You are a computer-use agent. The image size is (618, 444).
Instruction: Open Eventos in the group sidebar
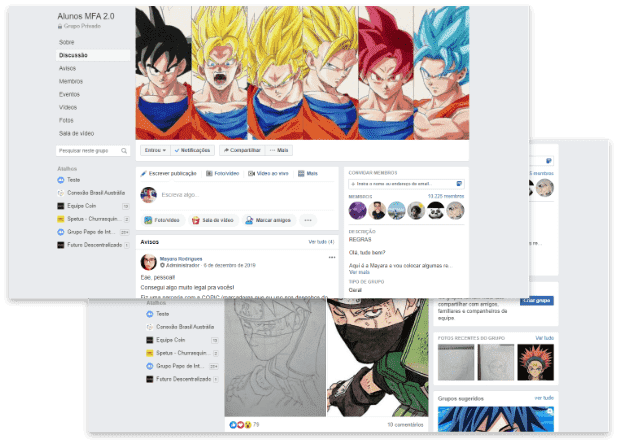point(69,94)
